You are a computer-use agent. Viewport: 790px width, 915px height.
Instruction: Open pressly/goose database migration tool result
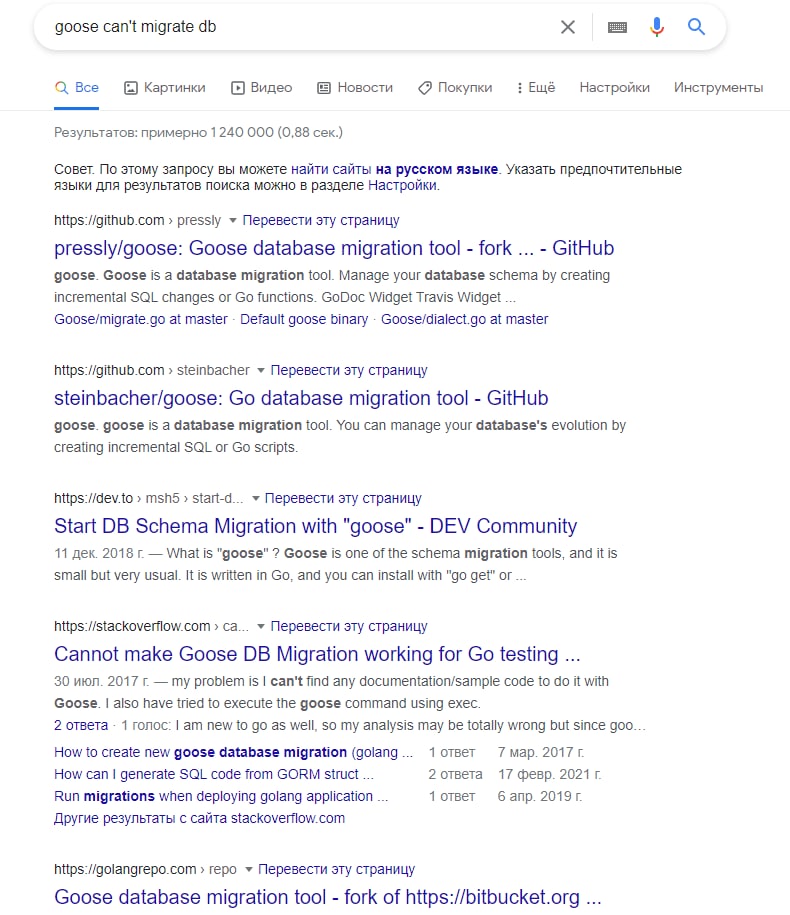(x=334, y=248)
